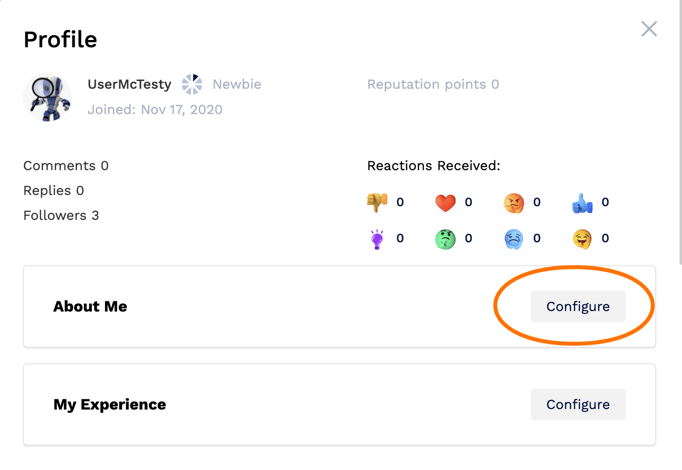Click the red heart reaction icon
The width and height of the screenshot is (682, 470).
coord(445,203)
